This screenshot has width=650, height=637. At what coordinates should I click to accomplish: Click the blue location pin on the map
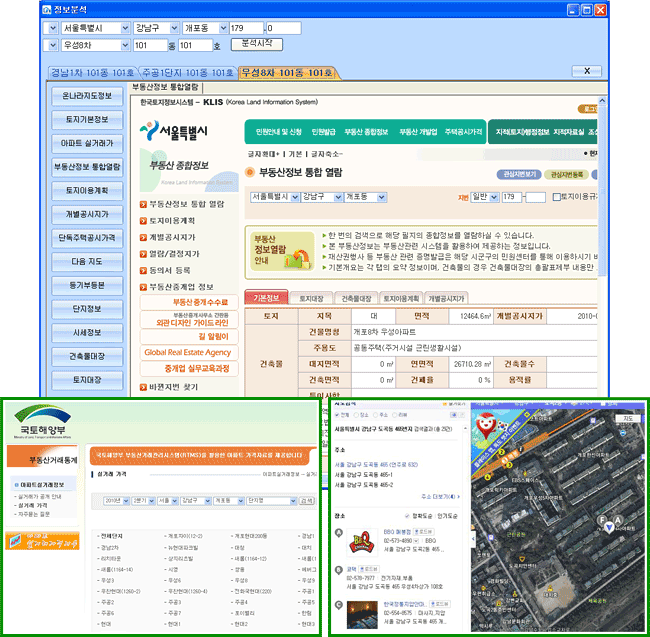pyautogui.click(x=609, y=528)
